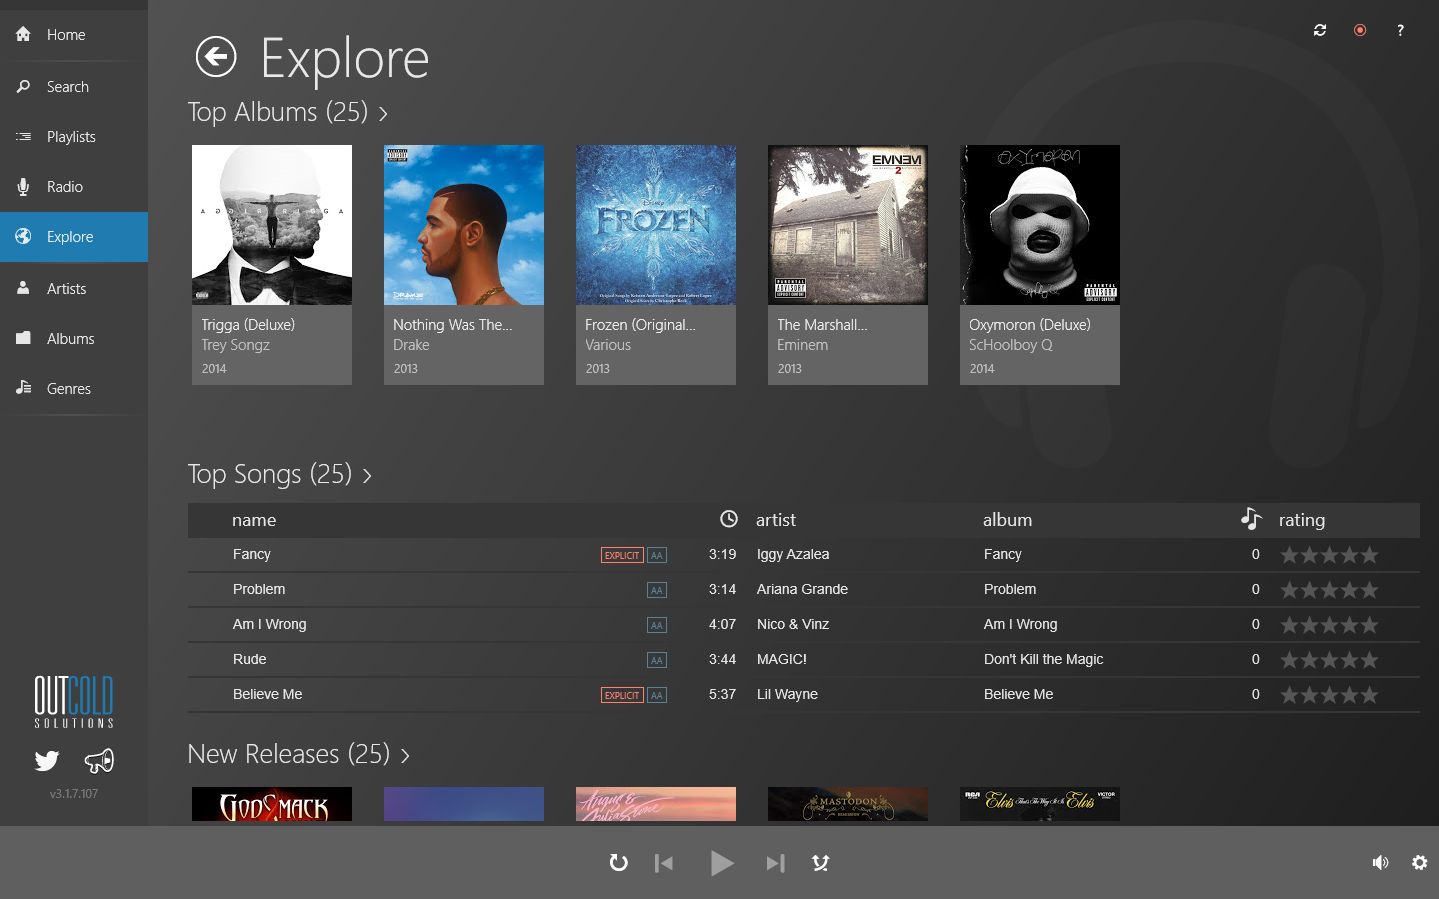This screenshot has width=1439, height=899.
Task: Click the megaphone feedback icon
Action: pos(99,761)
